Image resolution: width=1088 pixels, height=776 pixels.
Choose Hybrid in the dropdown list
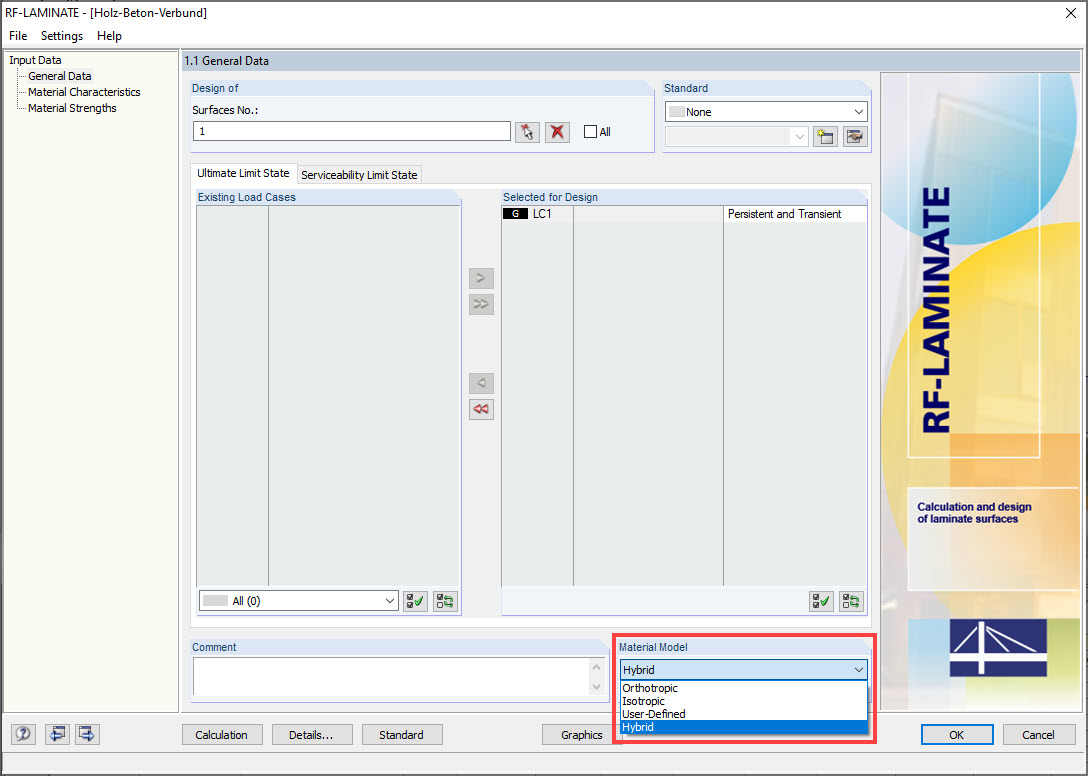[x=743, y=727]
